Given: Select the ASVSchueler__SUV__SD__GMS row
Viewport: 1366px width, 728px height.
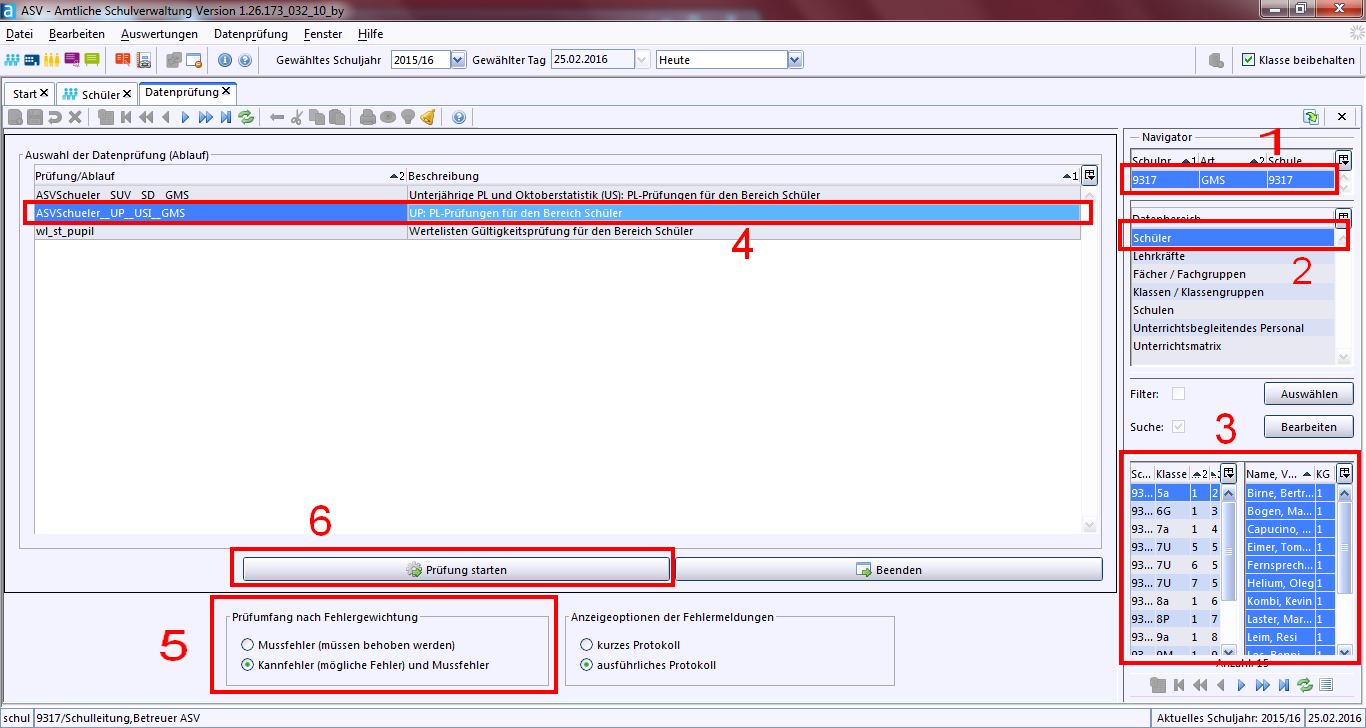Looking at the screenshot, I should click(557, 195).
